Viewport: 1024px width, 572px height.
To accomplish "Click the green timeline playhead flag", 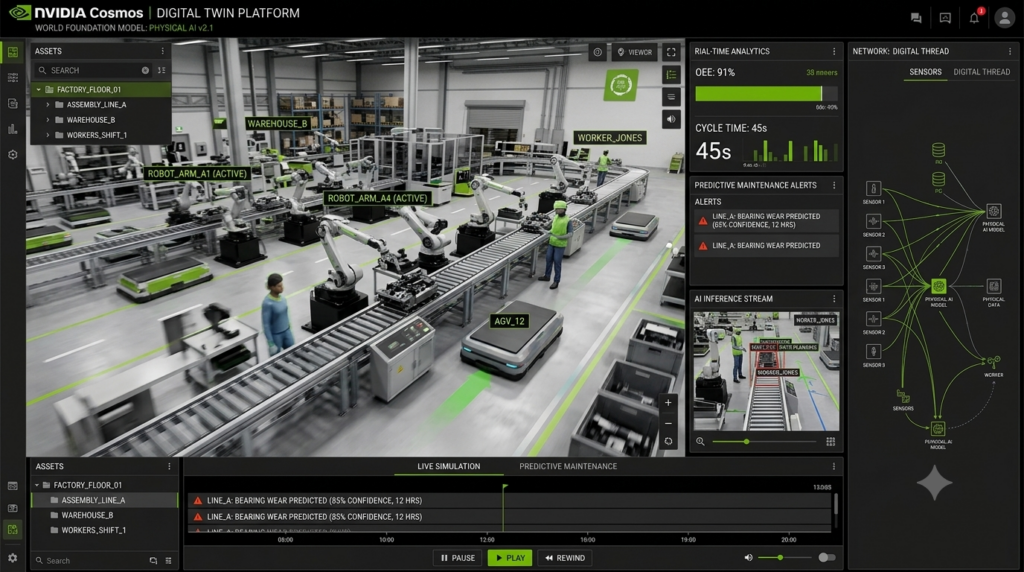I will (x=504, y=487).
